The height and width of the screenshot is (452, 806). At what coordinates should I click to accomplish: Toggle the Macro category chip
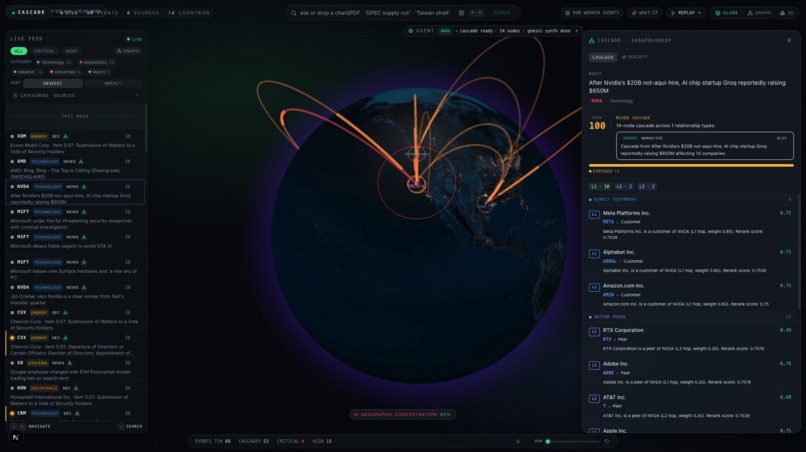pyautogui.click(x=99, y=72)
